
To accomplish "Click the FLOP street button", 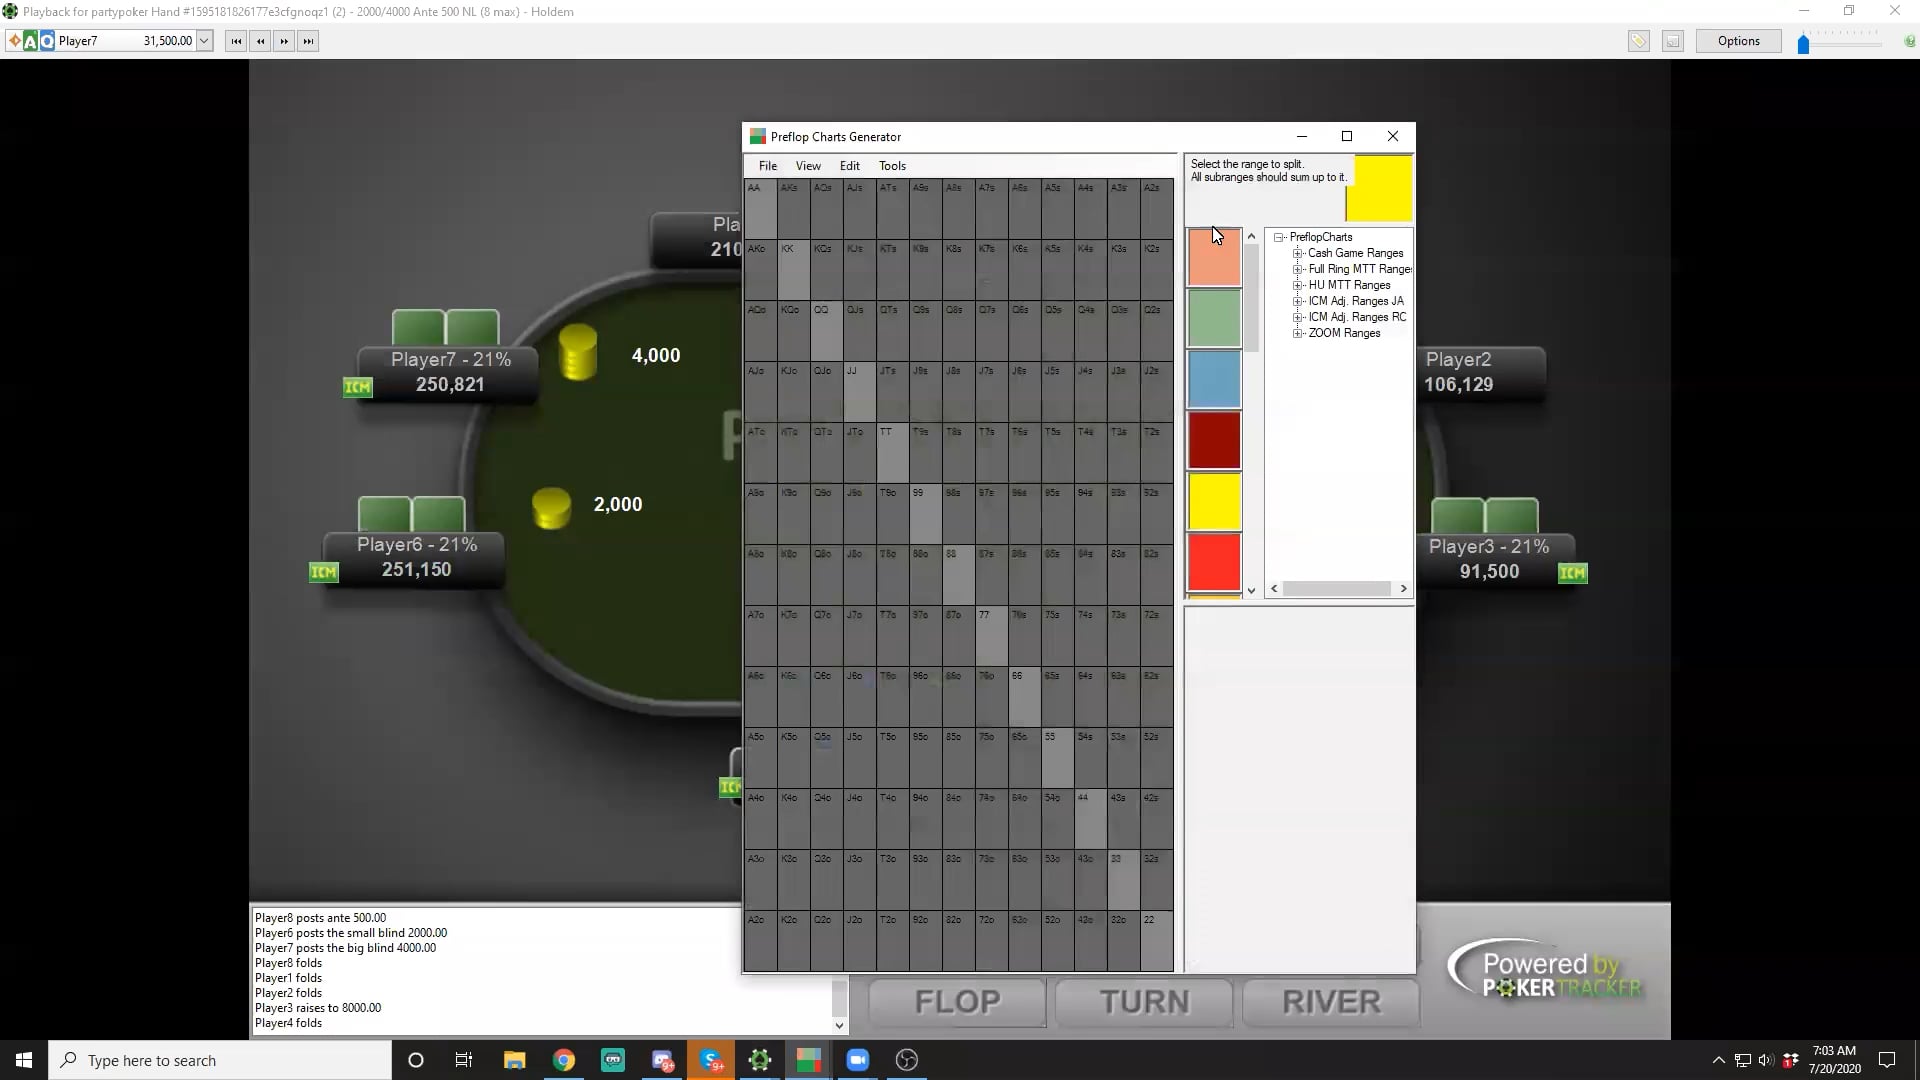I will click(957, 1002).
